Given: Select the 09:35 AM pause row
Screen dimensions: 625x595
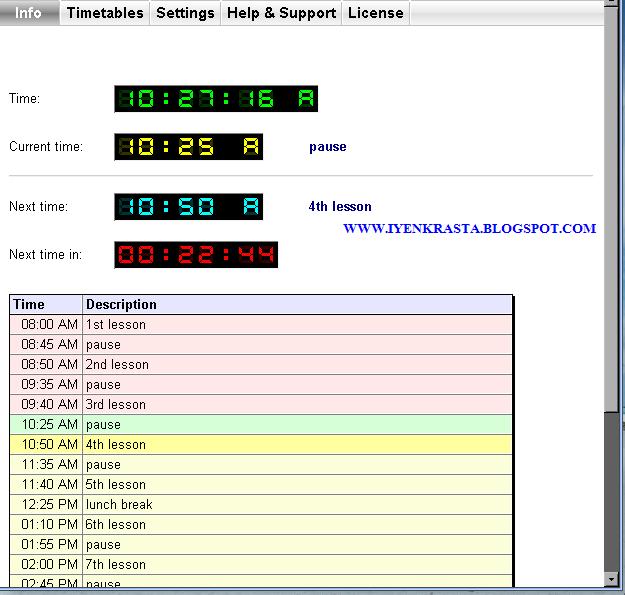Looking at the screenshot, I should pyautogui.click(x=261, y=385).
